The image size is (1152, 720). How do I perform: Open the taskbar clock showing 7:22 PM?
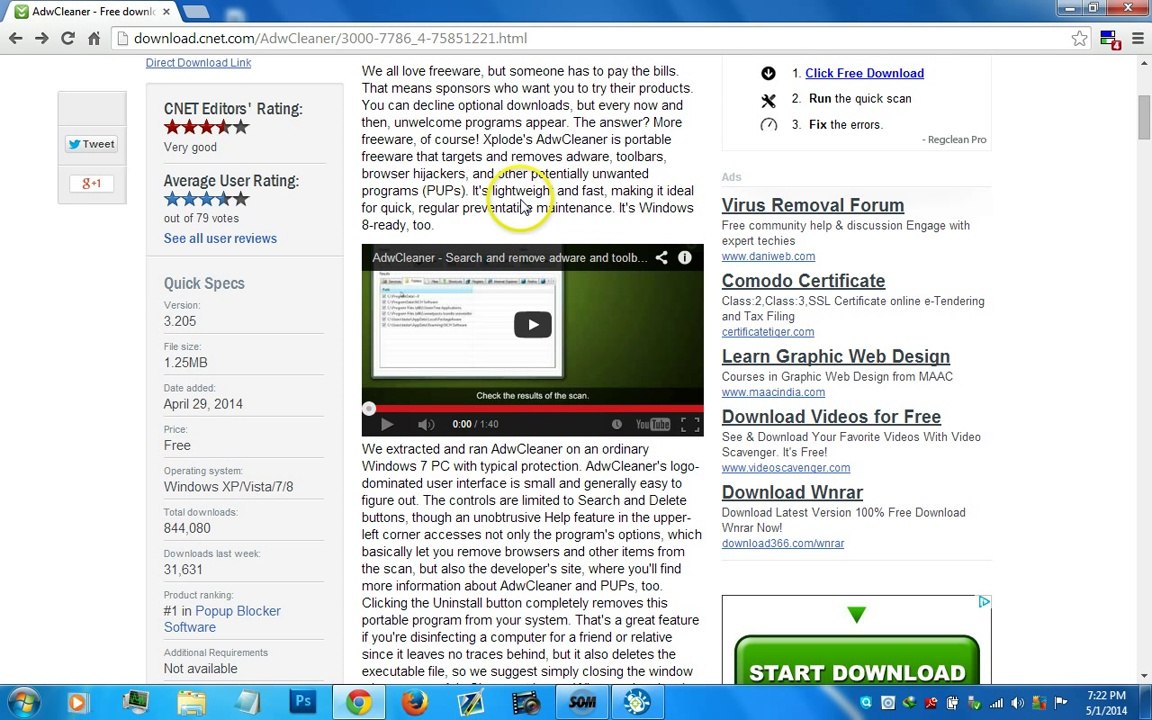click(1106, 702)
